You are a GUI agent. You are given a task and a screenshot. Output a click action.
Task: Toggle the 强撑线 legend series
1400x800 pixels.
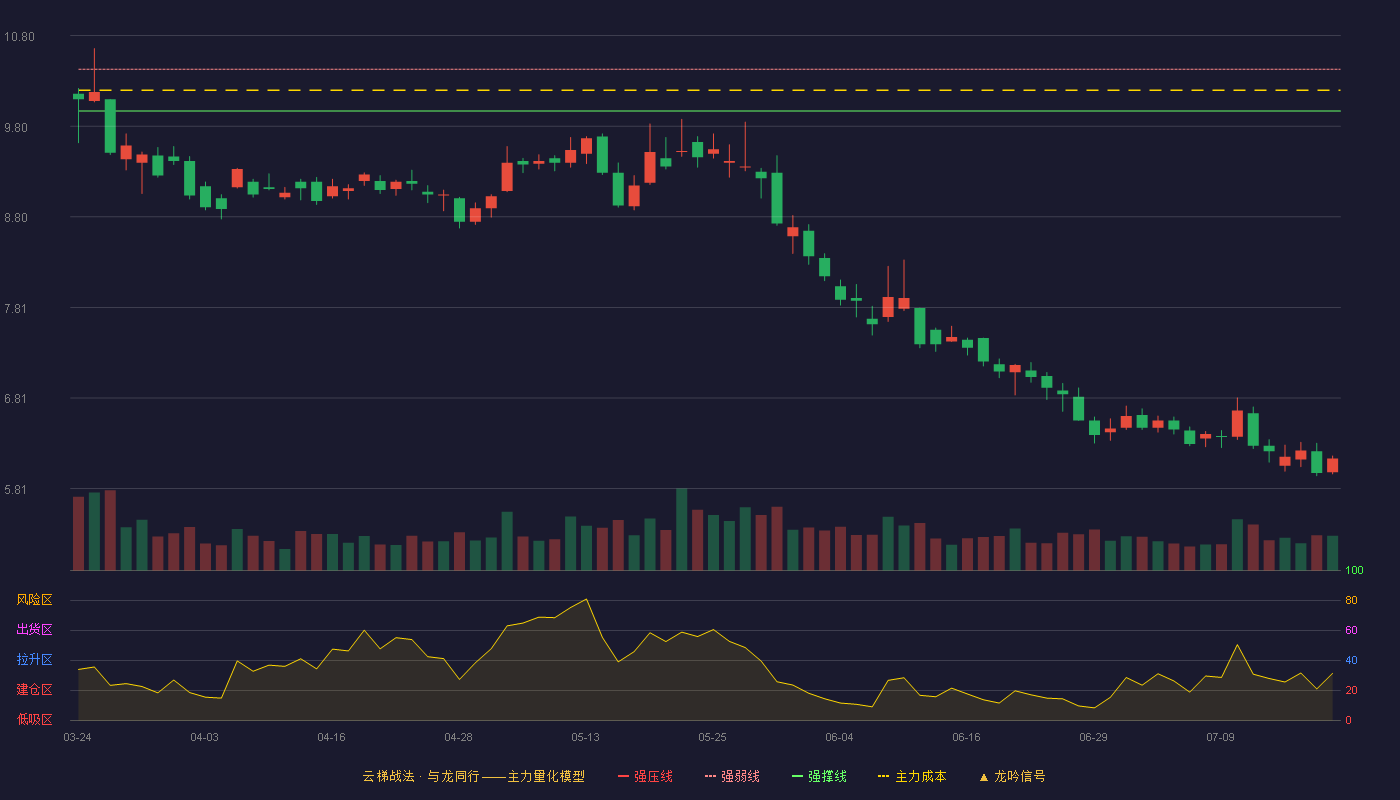[819, 776]
